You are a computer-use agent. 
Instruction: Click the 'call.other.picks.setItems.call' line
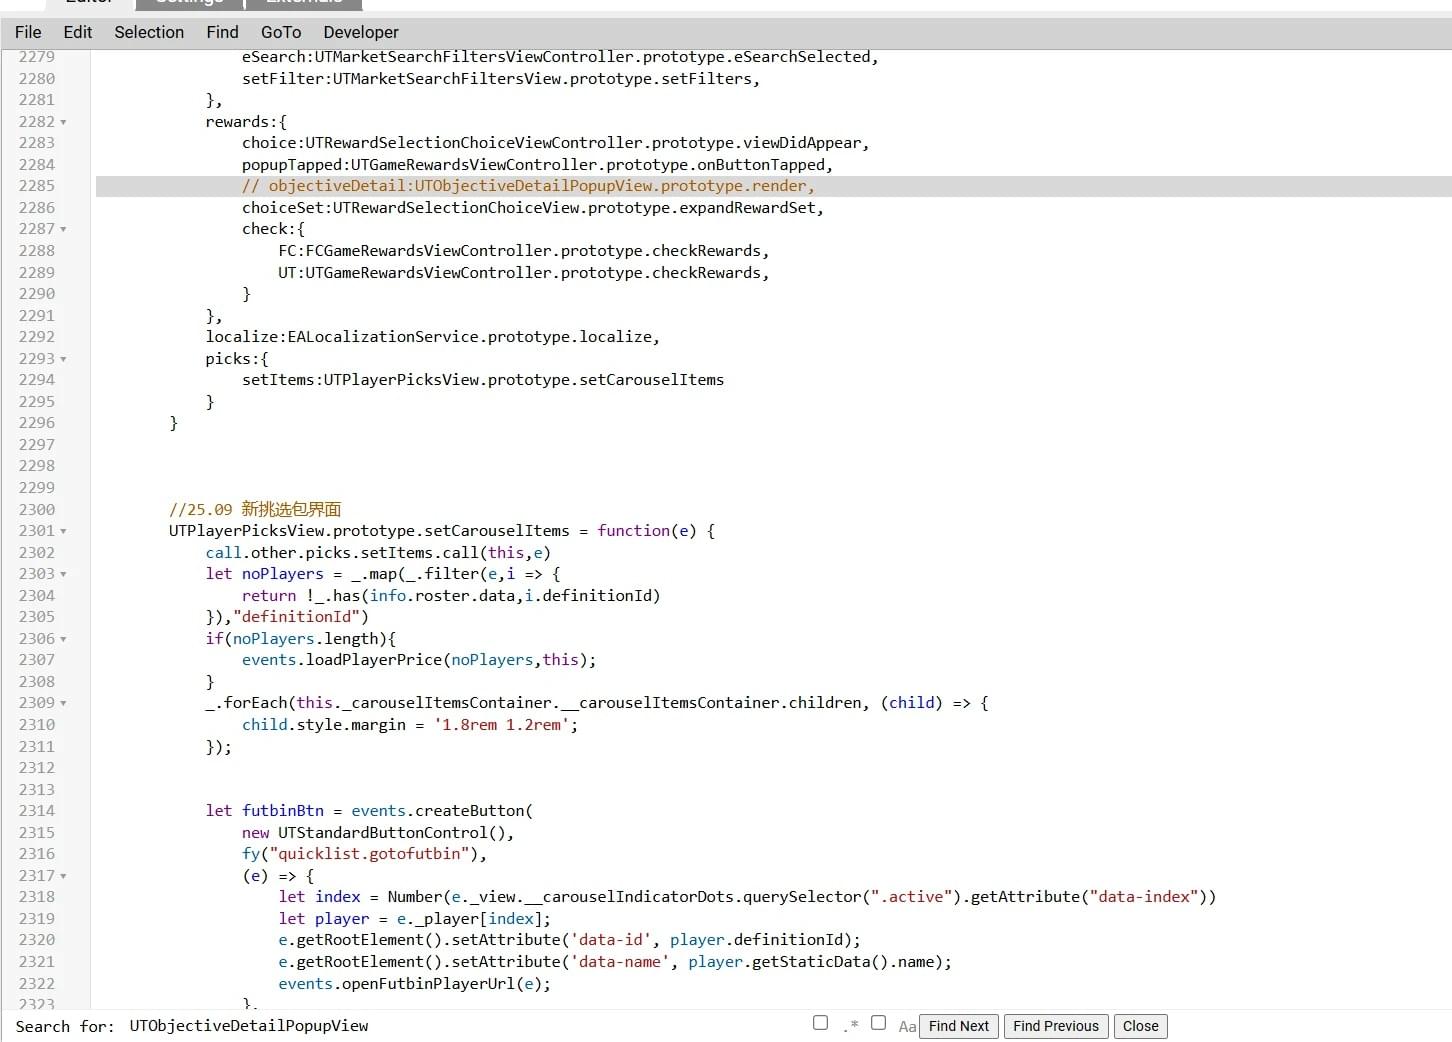(x=378, y=553)
